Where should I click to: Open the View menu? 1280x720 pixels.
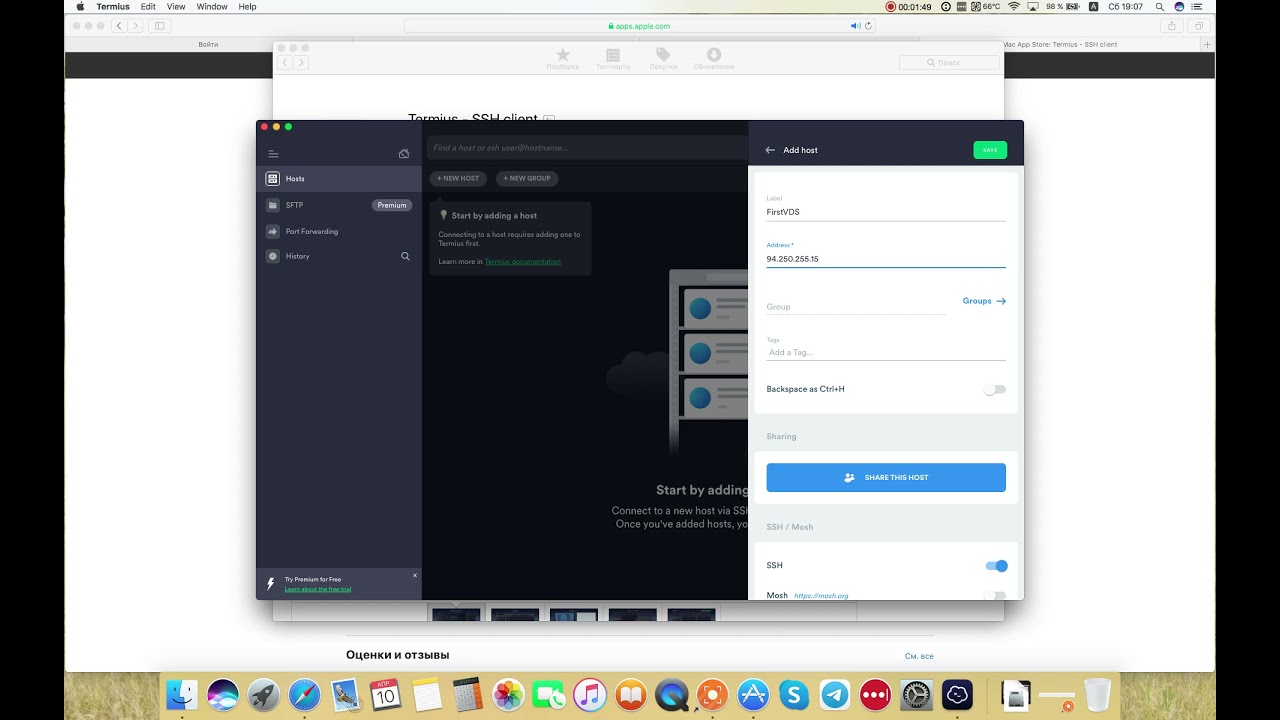pos(176,7)
